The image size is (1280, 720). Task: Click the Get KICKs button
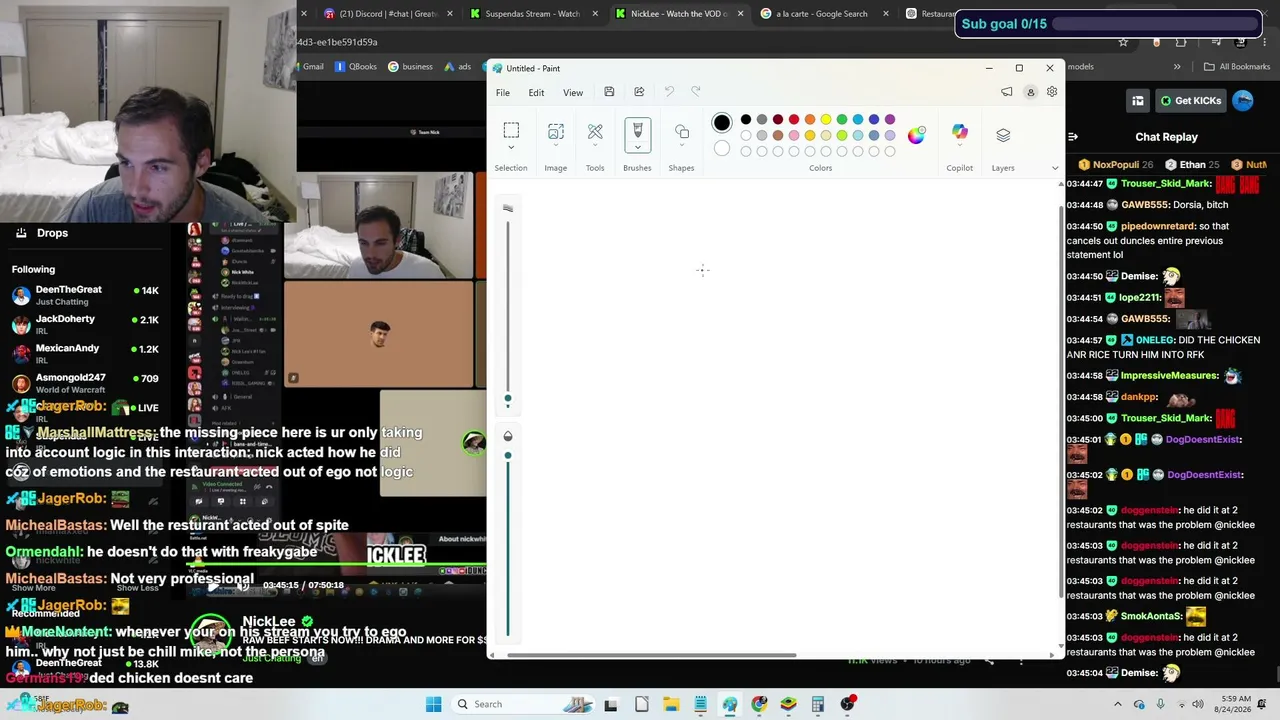tap(1190, 101)
